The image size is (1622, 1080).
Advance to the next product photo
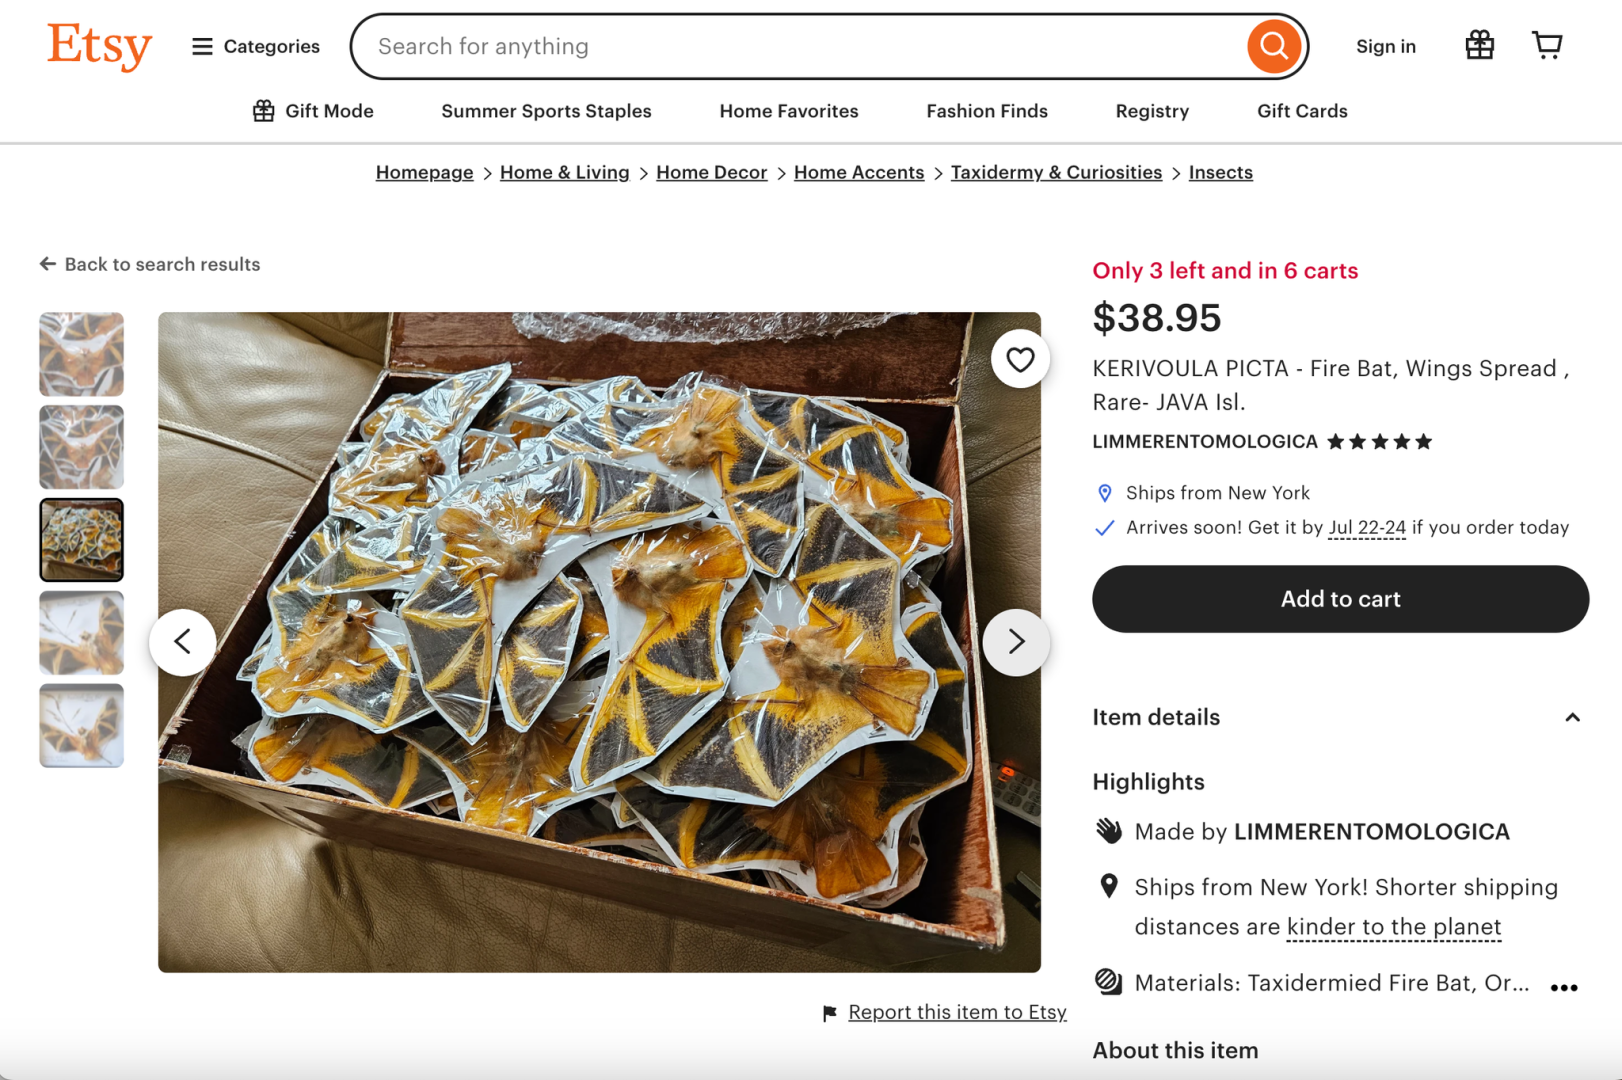coord(1016,641)
